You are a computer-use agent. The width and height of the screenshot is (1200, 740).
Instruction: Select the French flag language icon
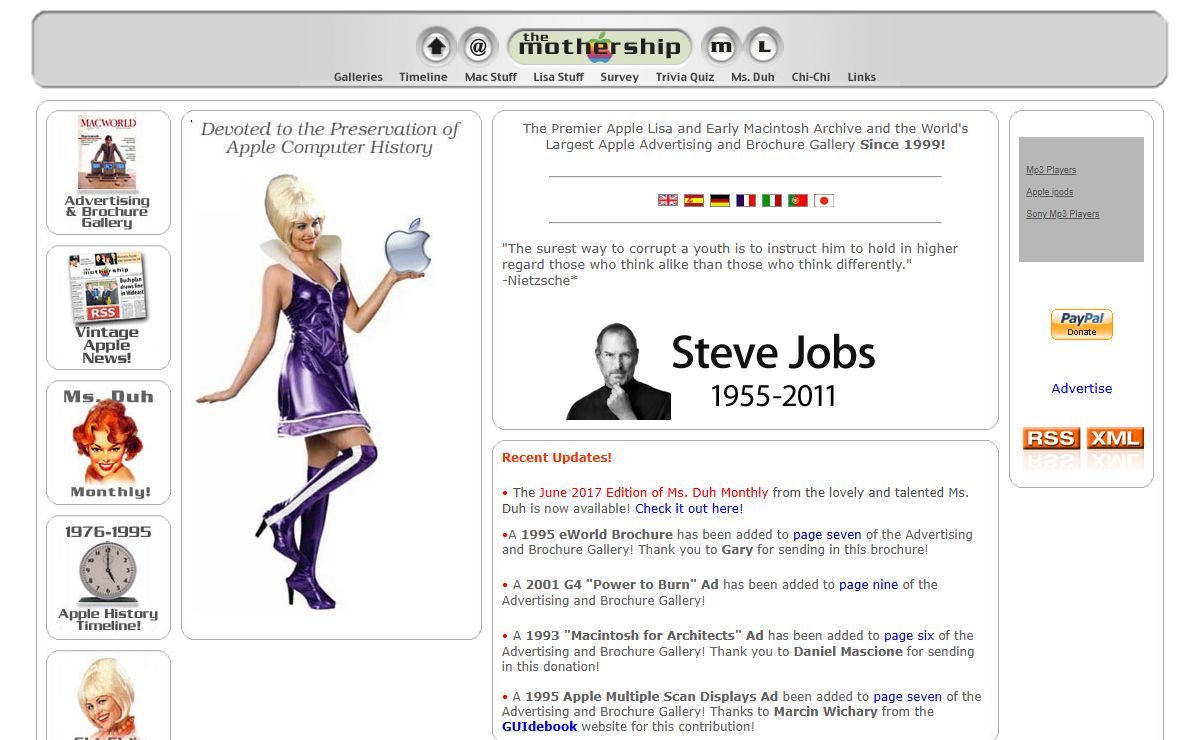746,200
